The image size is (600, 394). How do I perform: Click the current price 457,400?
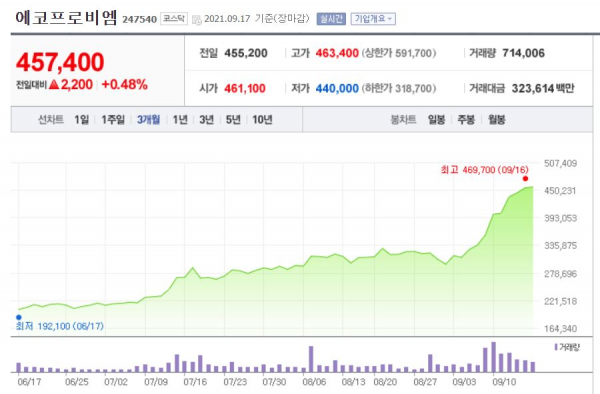(x=60, y=62)
